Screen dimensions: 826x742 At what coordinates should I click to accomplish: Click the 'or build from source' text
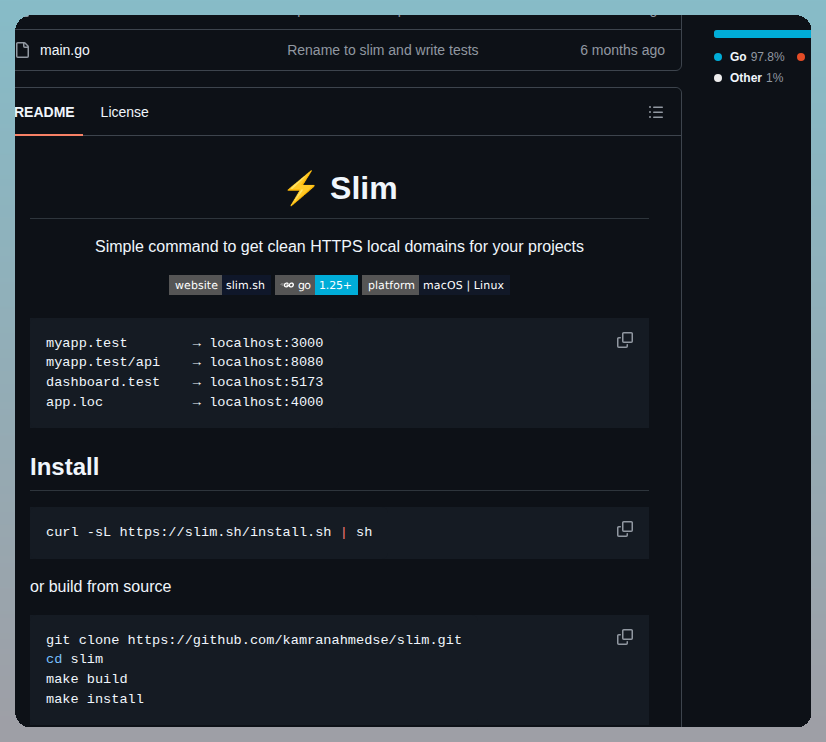pyautogui.click(x=101, y=587)
